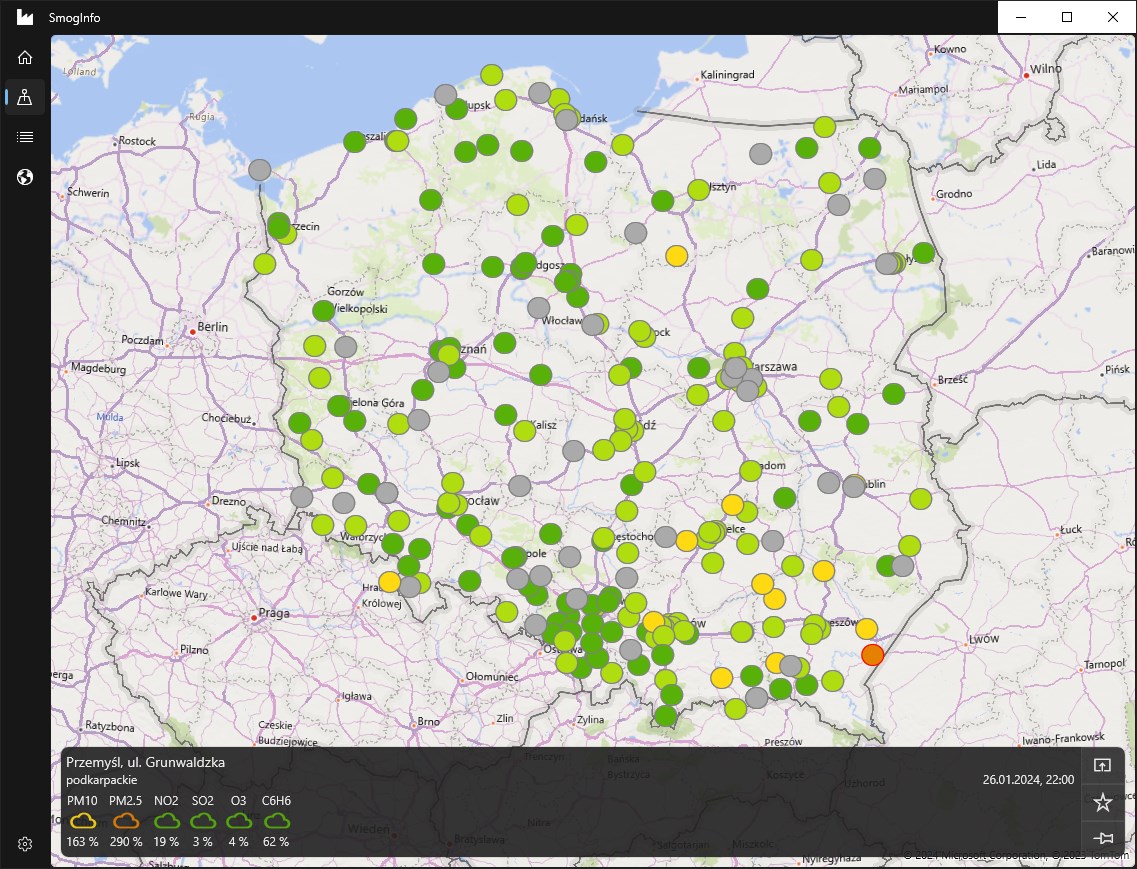Screen dimensions: 1137x869
Task: Click the 26.01.2024, 22:00 timestamp
Action: tap(1028, 779)
